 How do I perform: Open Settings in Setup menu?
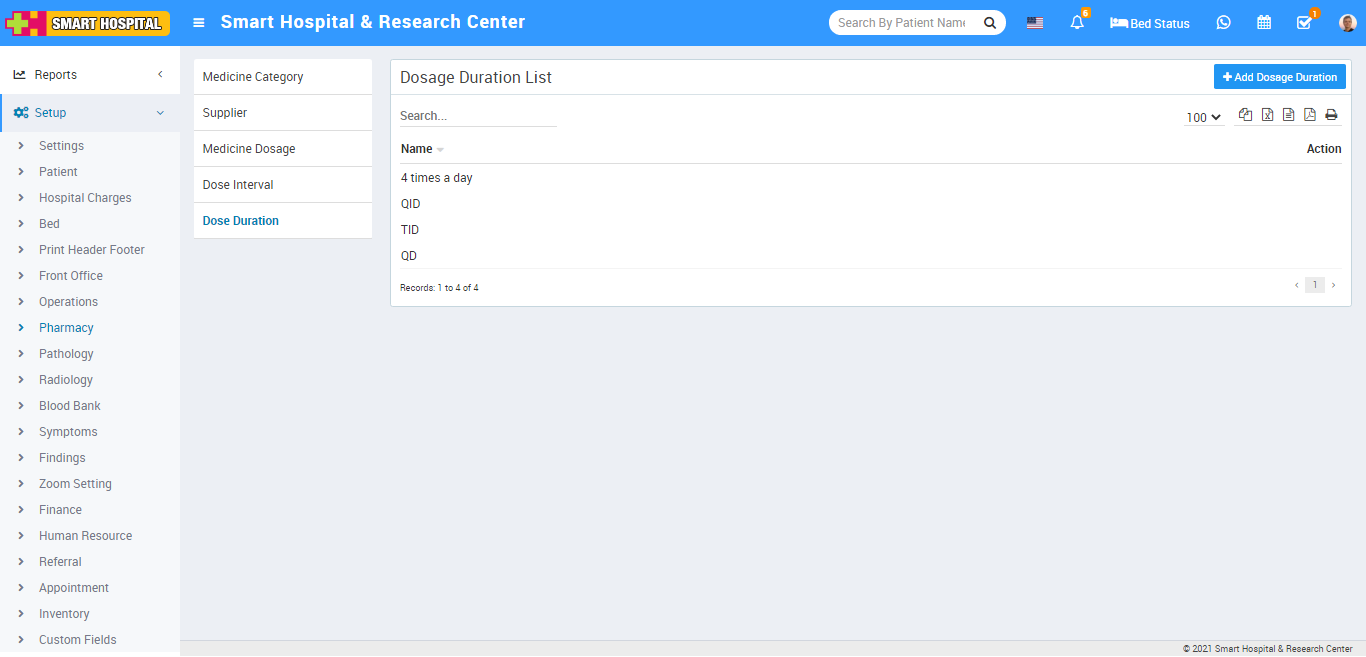tap(61, 146)
